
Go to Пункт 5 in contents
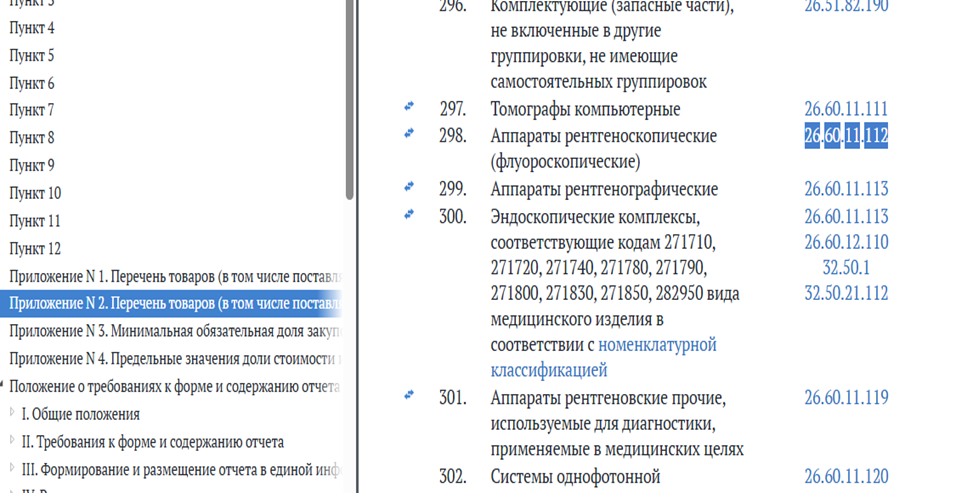point(32,56)
